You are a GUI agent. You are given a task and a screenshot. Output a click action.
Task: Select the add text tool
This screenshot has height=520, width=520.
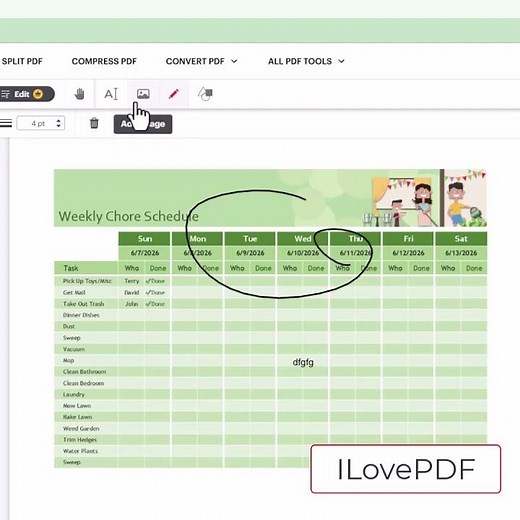111,94
